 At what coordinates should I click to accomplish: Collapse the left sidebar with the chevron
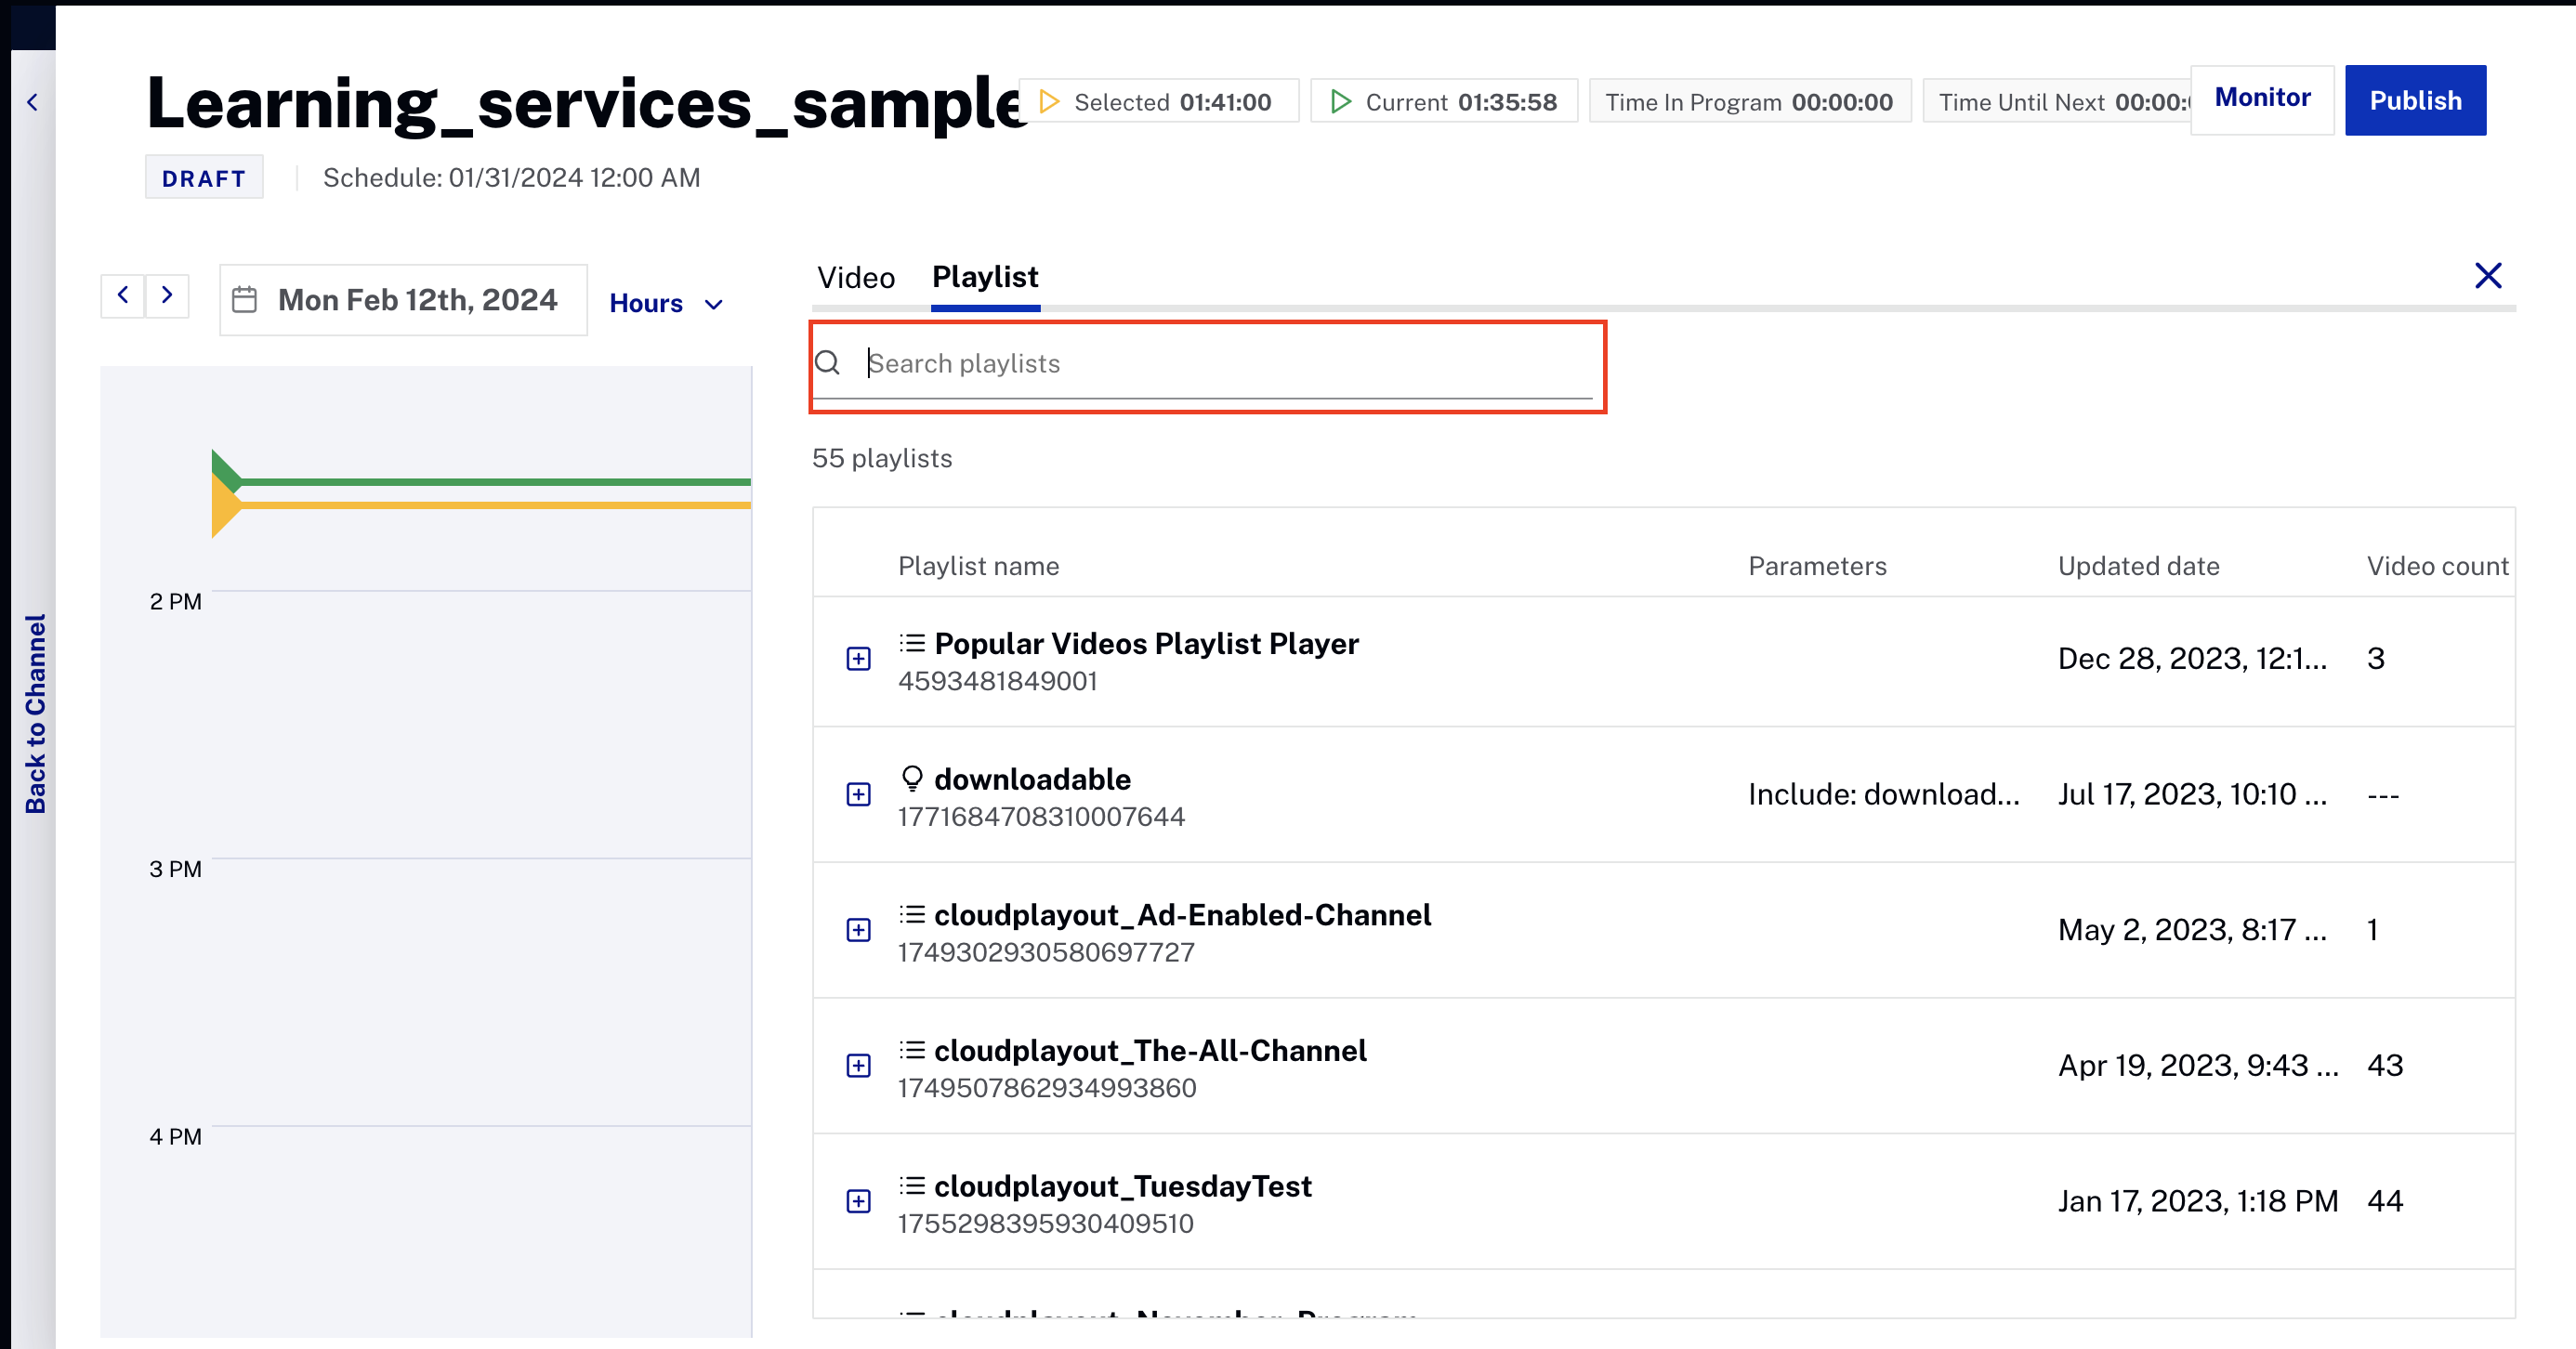point(33,101)
